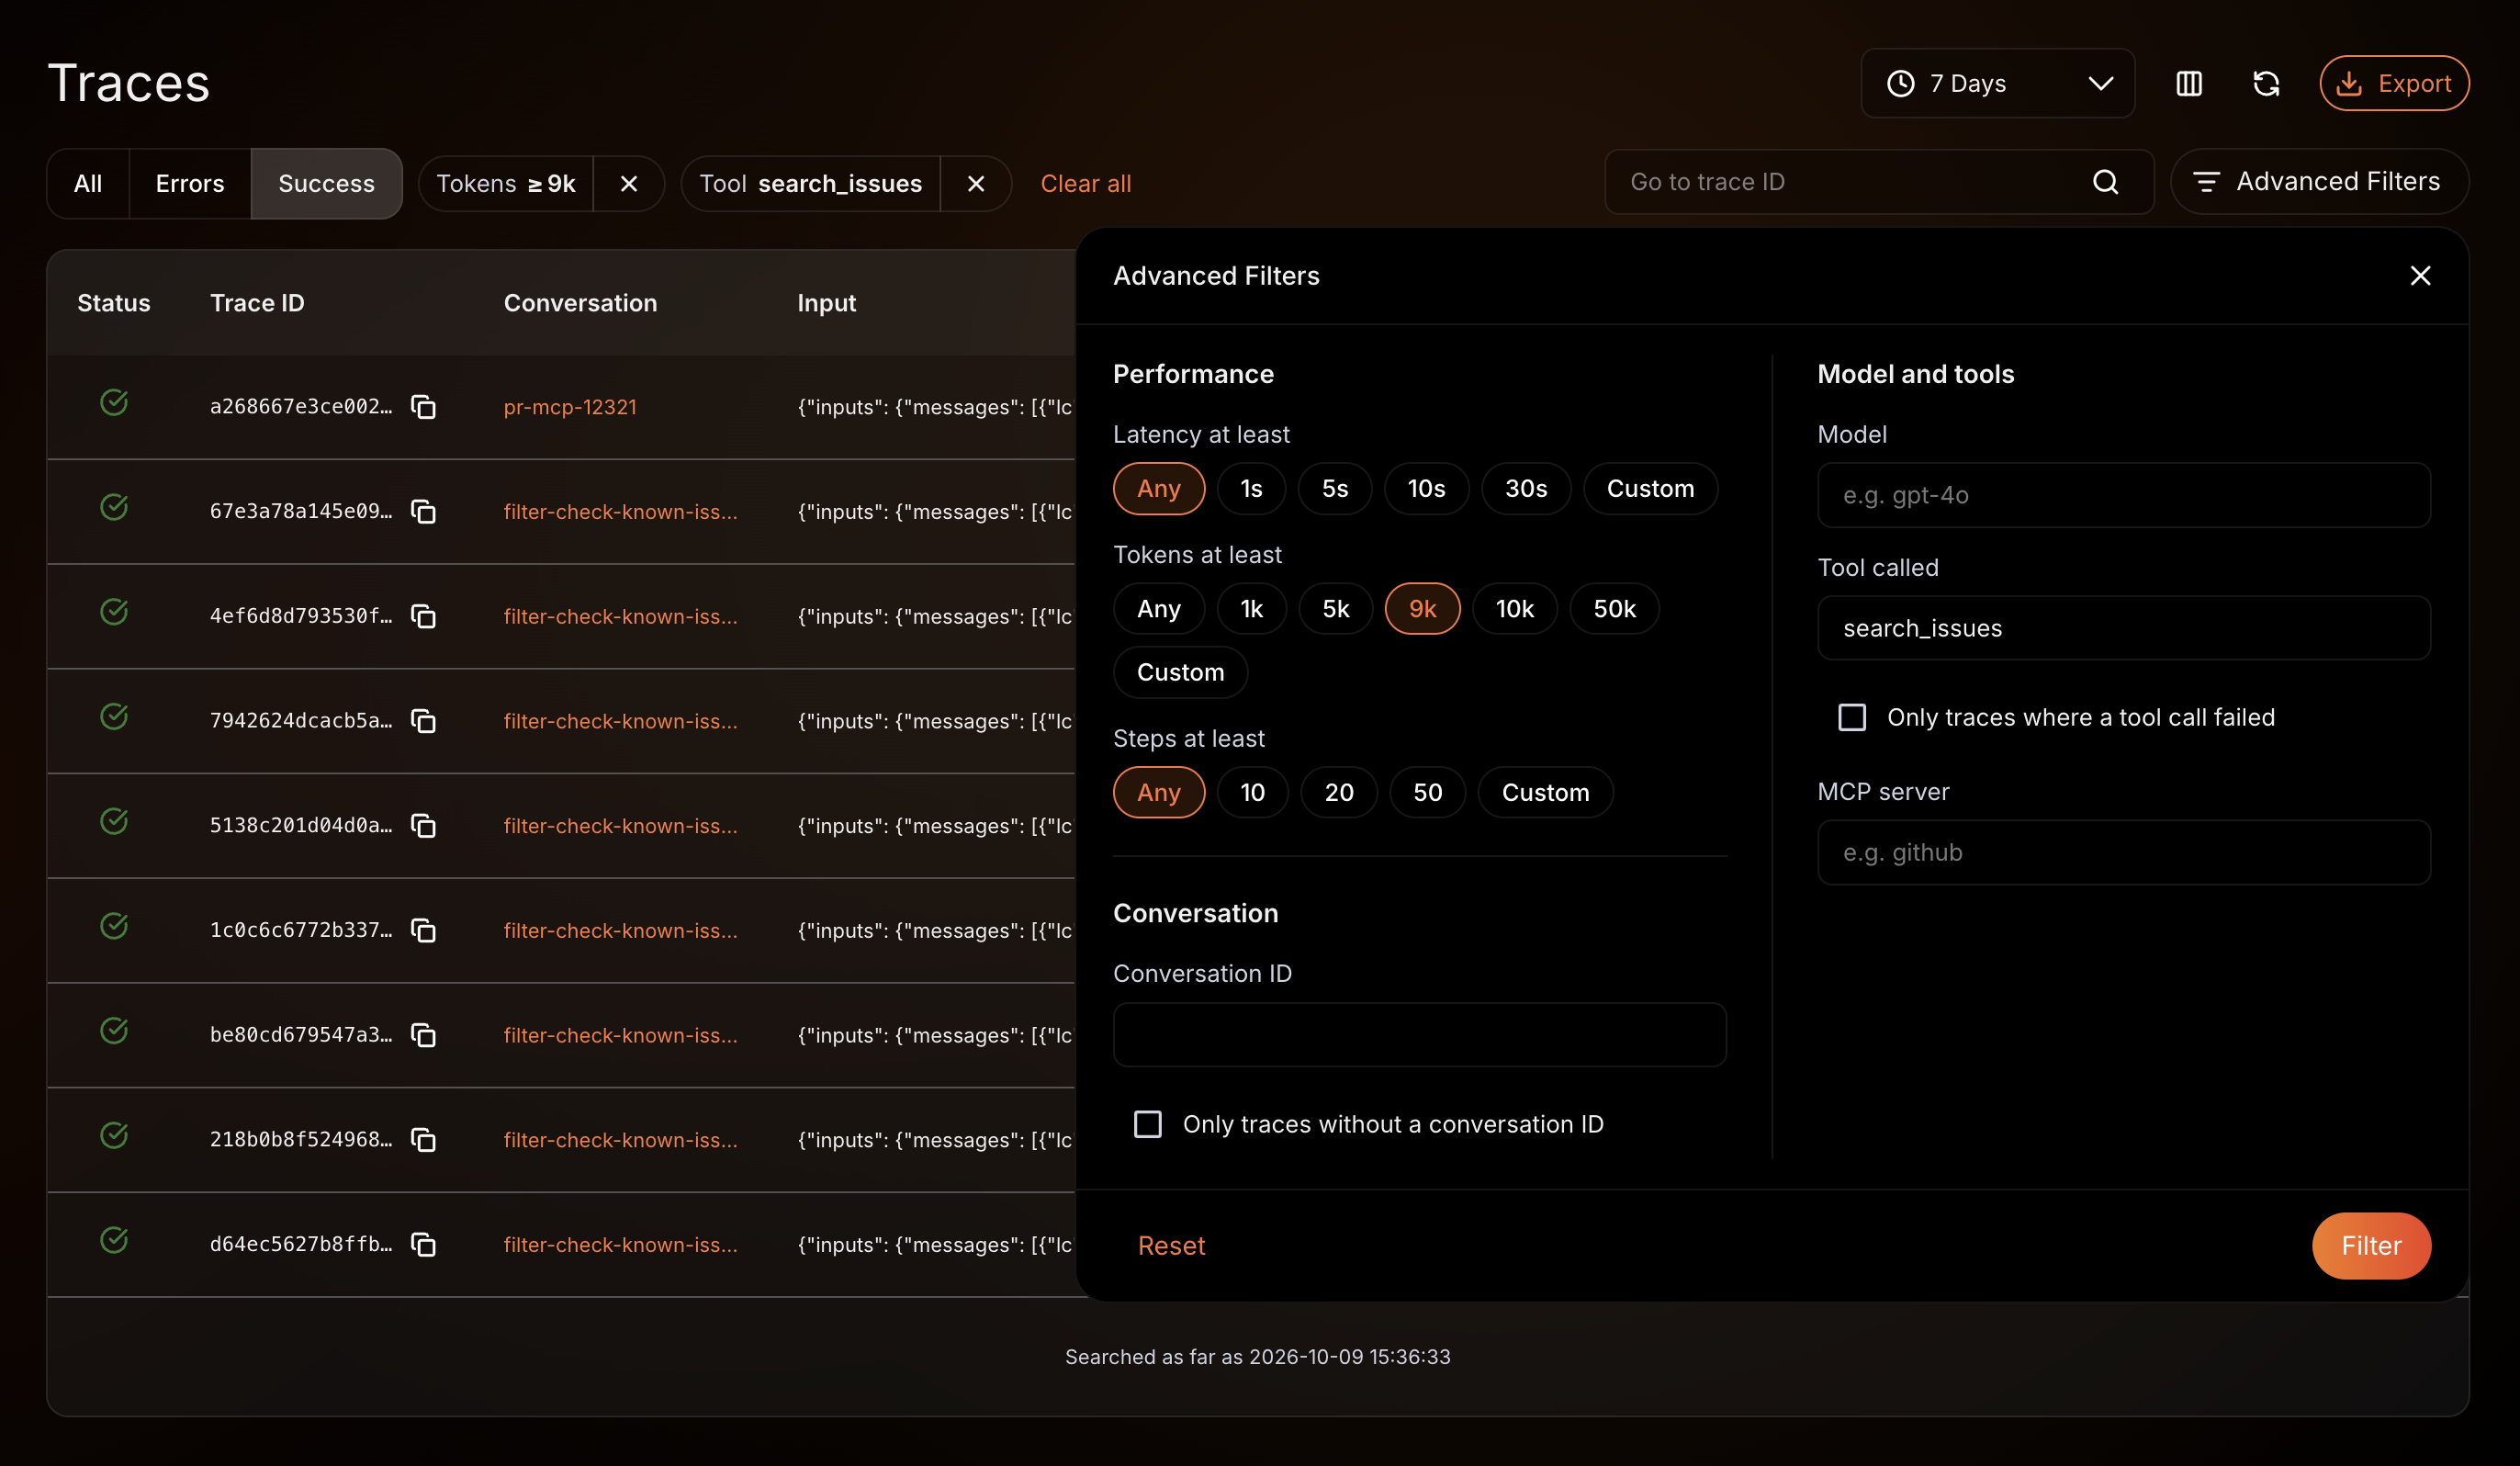
Task: Click the Model text input
Action: [x=2124, y=495]
